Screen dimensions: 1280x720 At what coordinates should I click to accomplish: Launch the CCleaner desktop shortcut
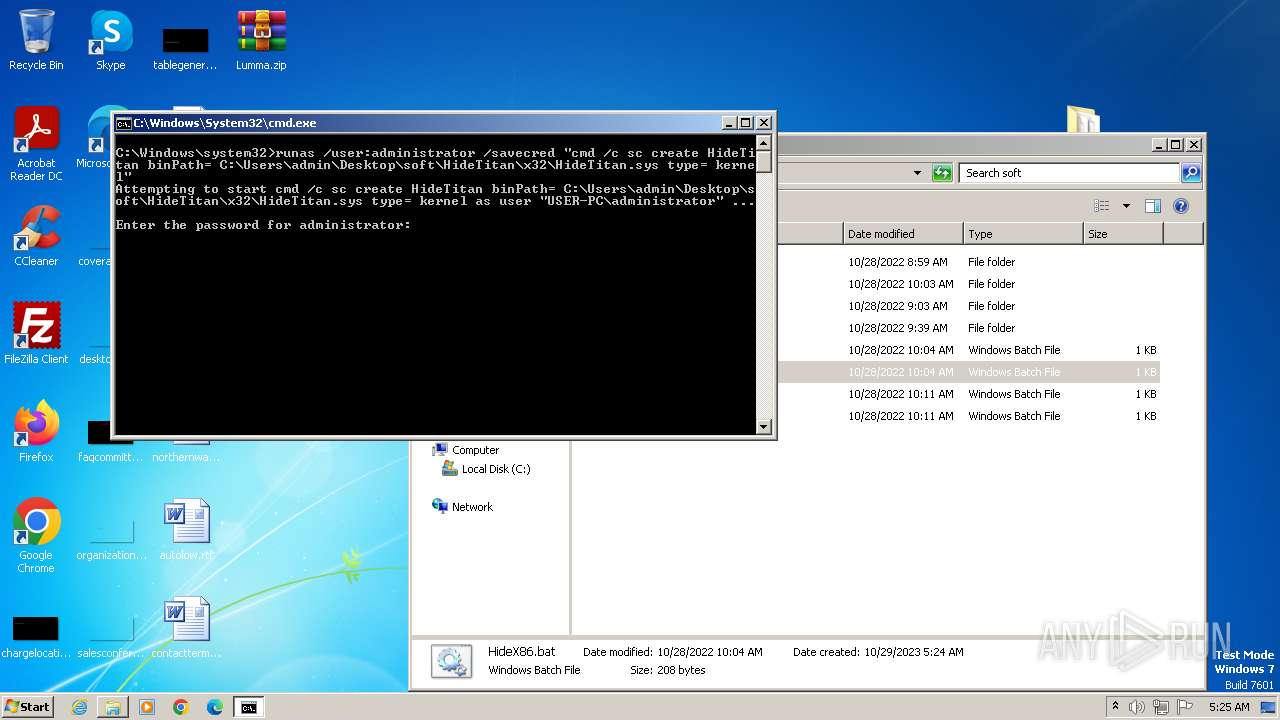tap(36, 236)
